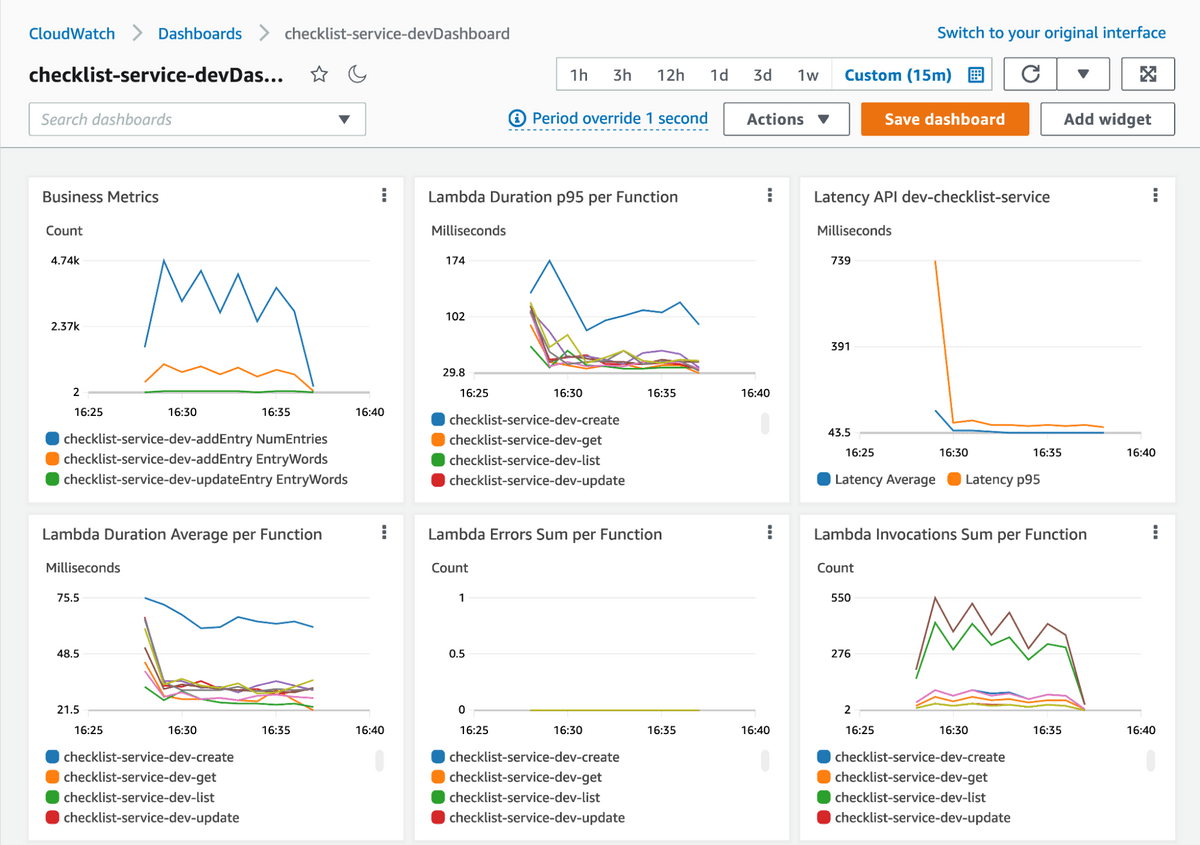This screenshot has width=1200, height=845.
Task: Click the orange addEntry EntryWords legend swatch
Action: (52, 459)
